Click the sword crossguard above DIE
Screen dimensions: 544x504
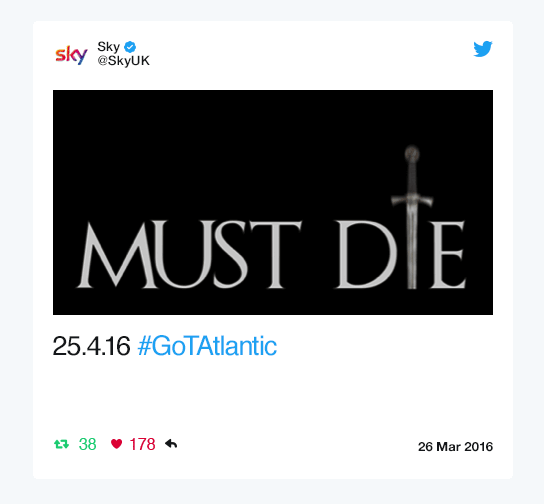(x=412, y=200)
